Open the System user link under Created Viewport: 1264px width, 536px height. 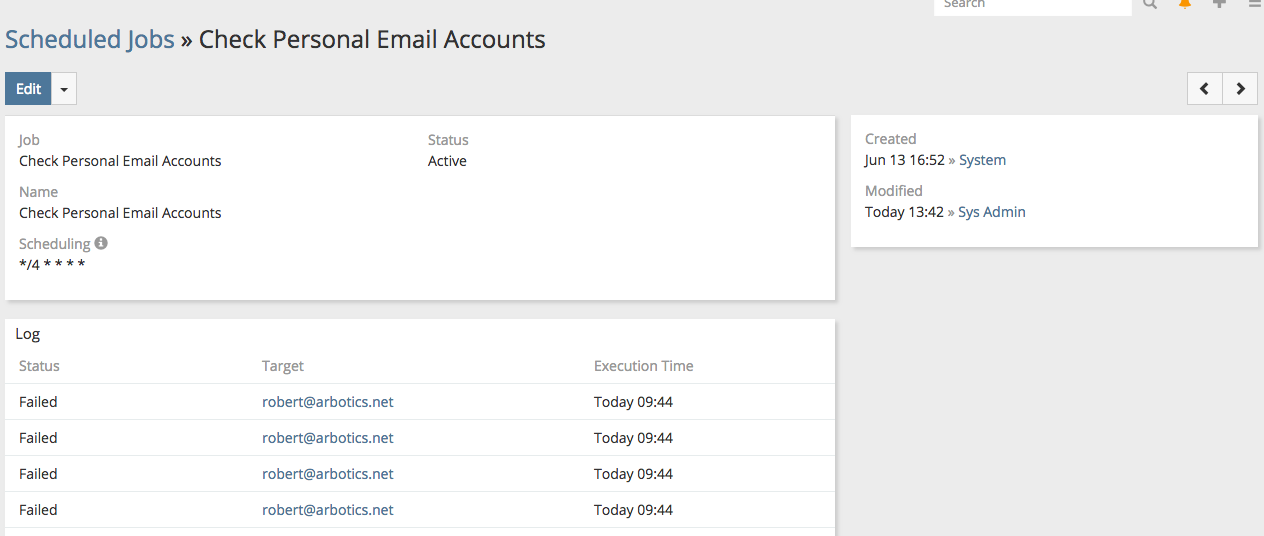pos(982,160)
